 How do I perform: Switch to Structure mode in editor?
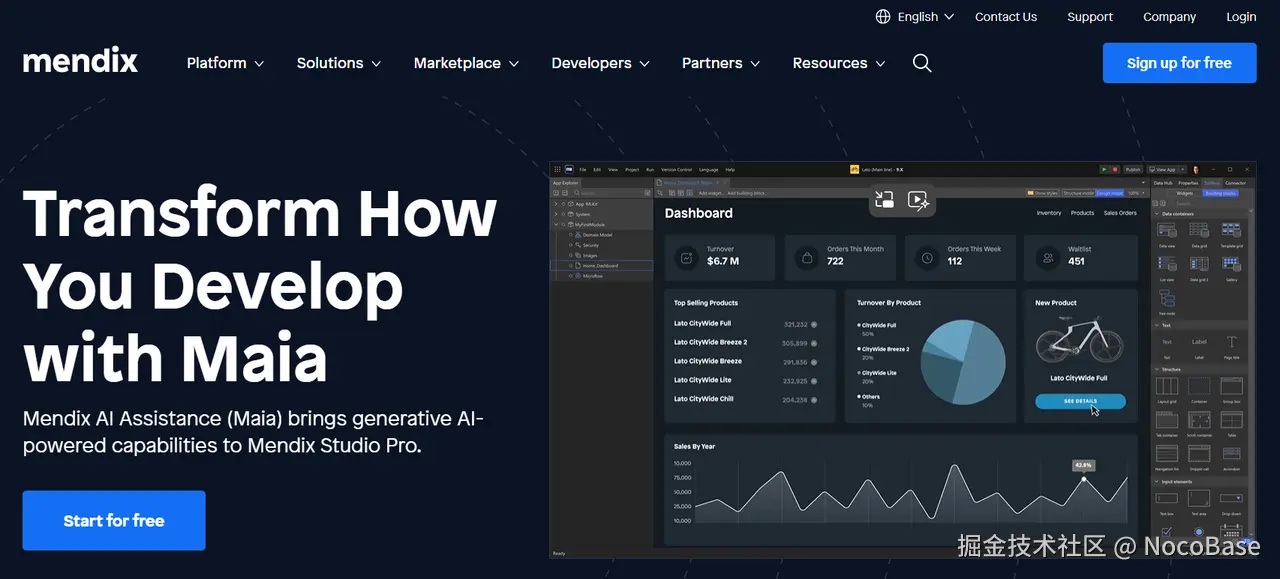1079,193
